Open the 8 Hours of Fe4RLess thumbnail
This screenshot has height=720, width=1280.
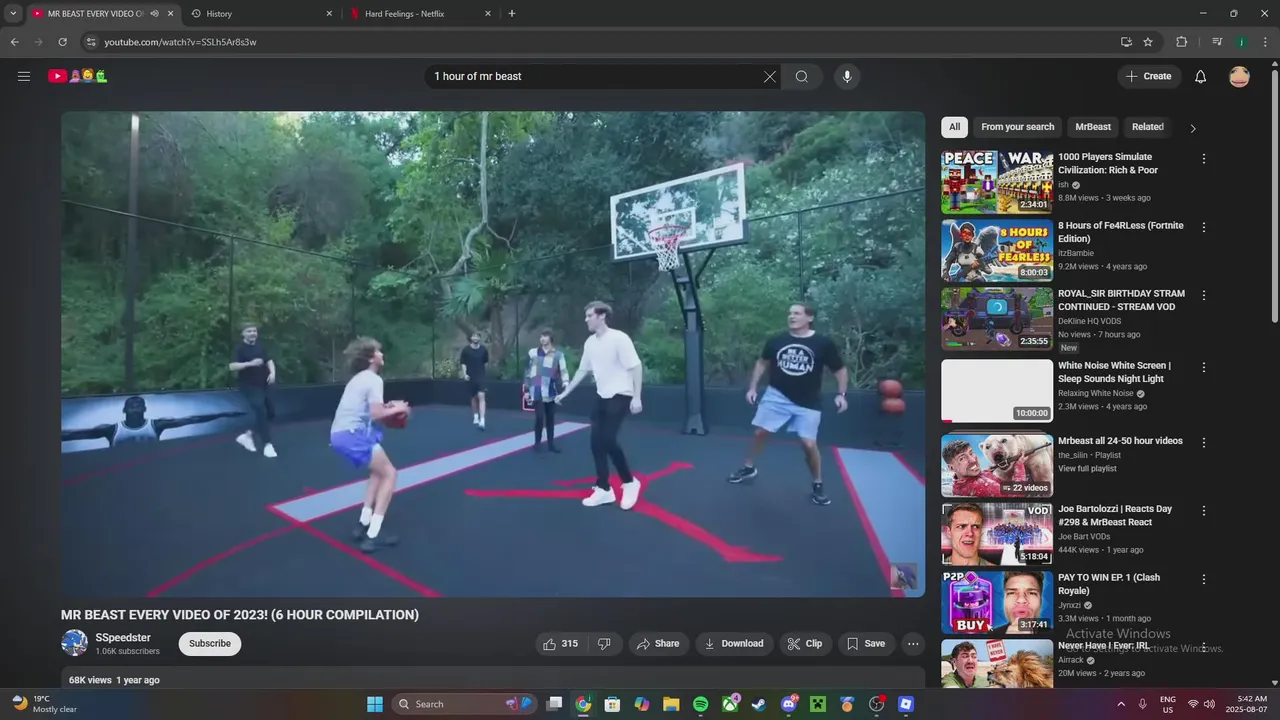tap(997, 250)
